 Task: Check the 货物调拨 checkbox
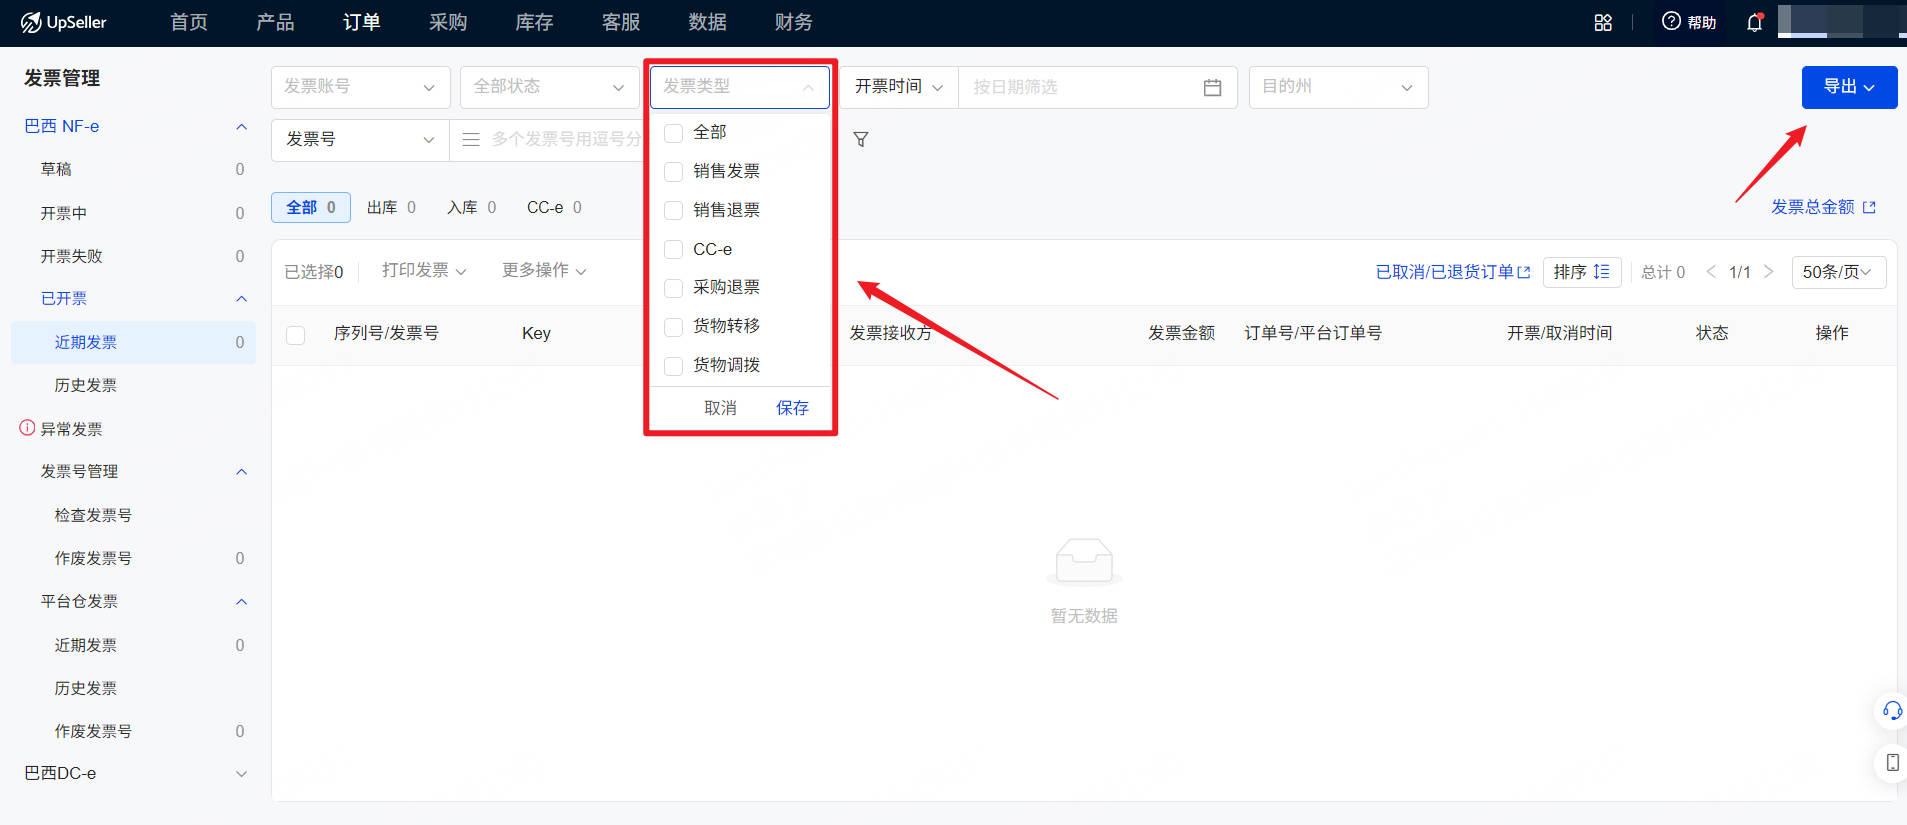click(x=674, y=366)
